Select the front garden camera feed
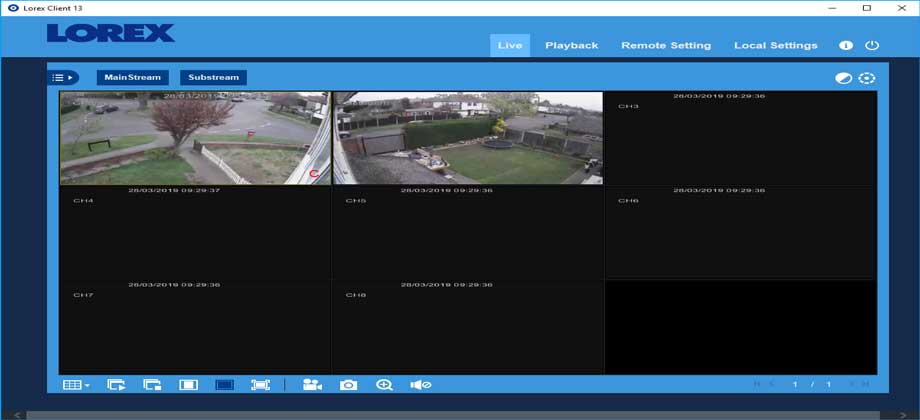920x420 pixels. (x=194, y=138)
